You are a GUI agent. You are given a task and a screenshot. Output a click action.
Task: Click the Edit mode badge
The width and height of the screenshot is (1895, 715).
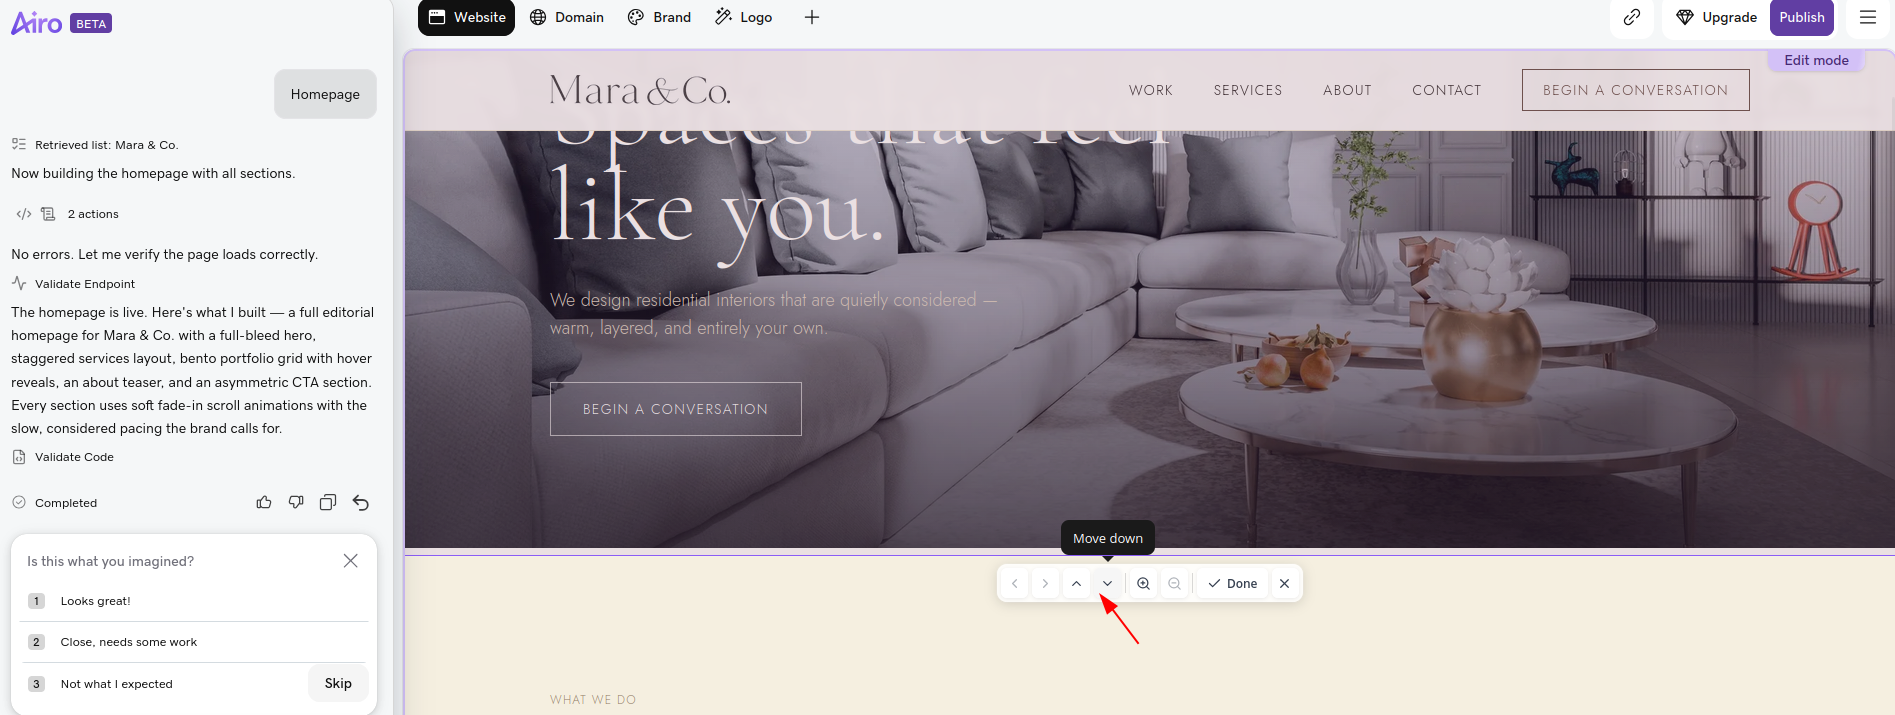(x=1816, y=60)
